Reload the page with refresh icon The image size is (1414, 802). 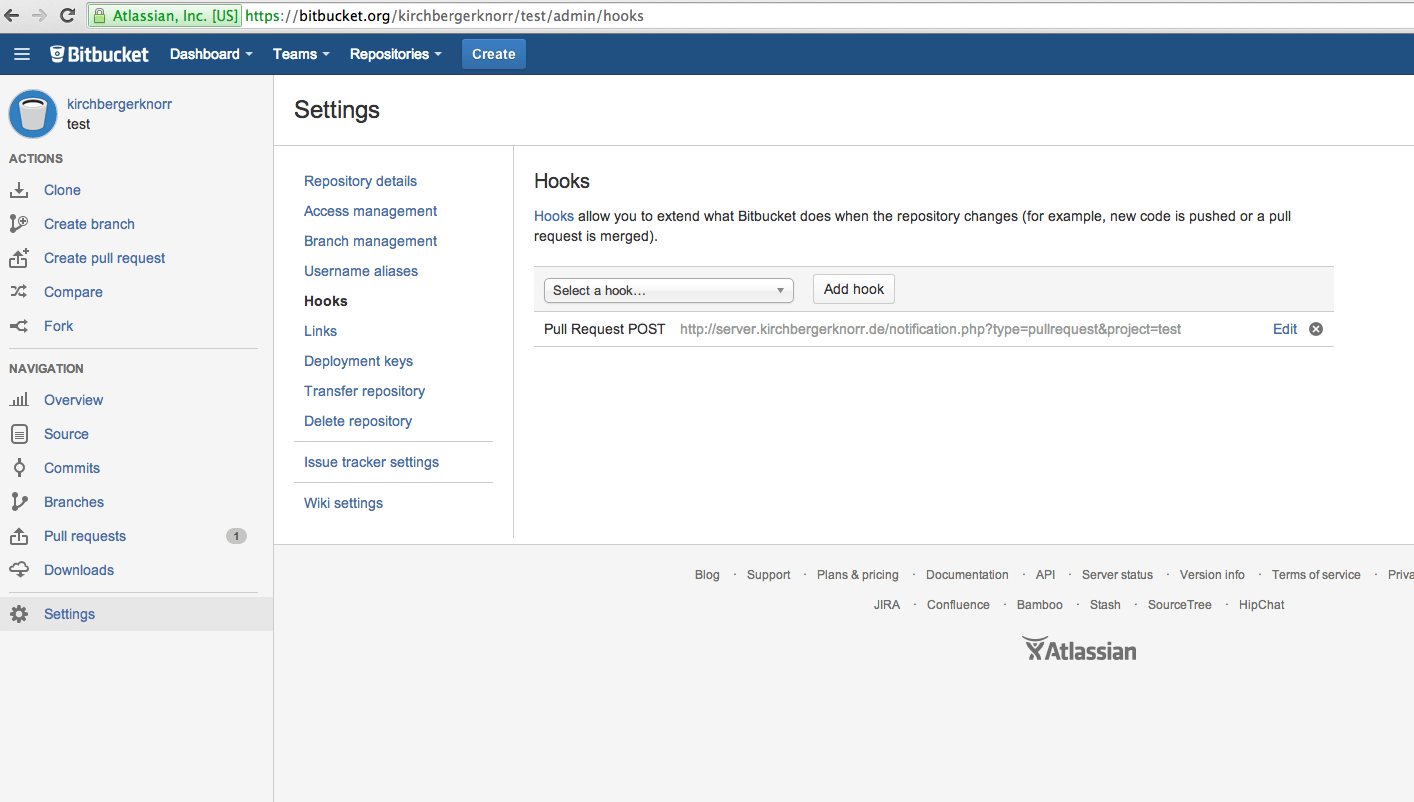(67, 15)
